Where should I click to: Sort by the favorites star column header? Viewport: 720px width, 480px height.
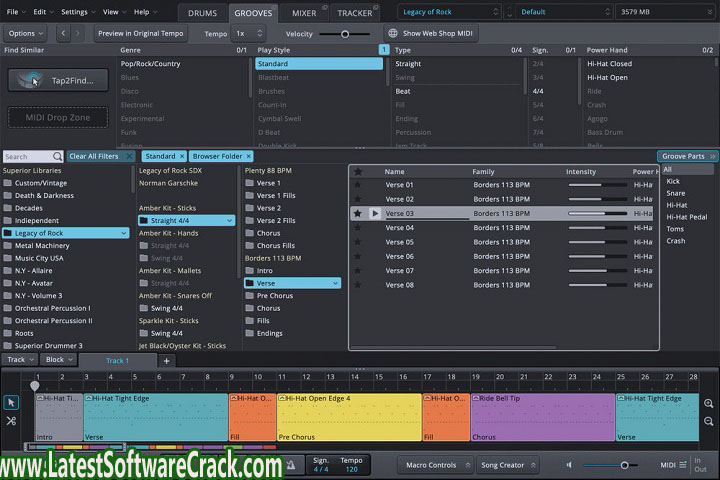click(358, 171)
